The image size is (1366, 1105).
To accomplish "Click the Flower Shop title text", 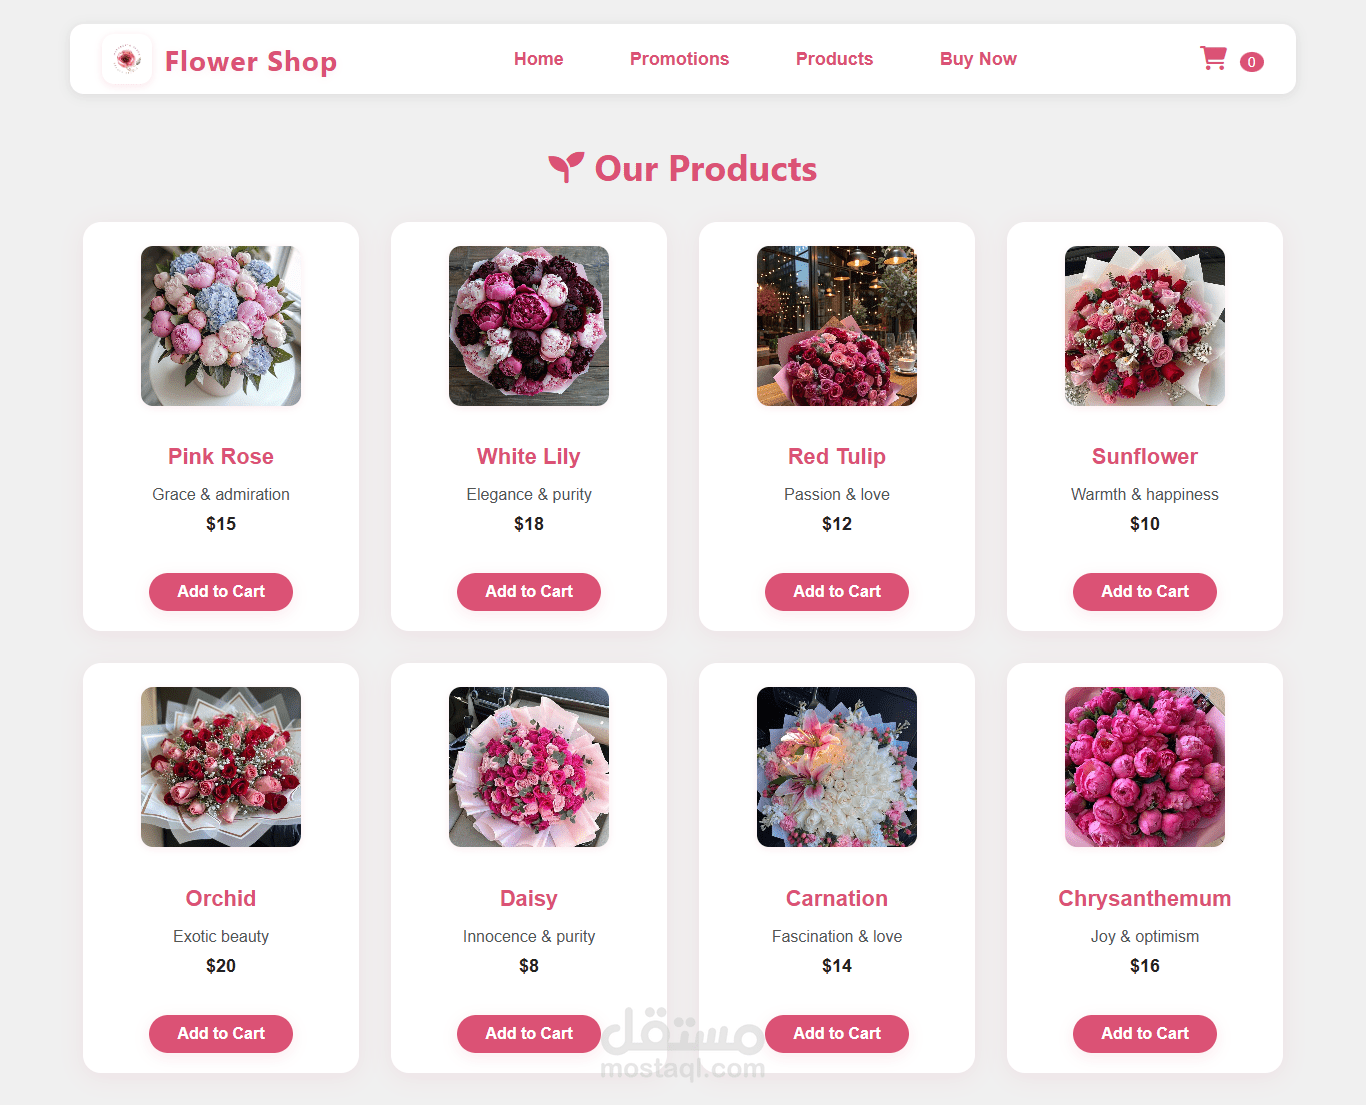I will coord(251,61).
